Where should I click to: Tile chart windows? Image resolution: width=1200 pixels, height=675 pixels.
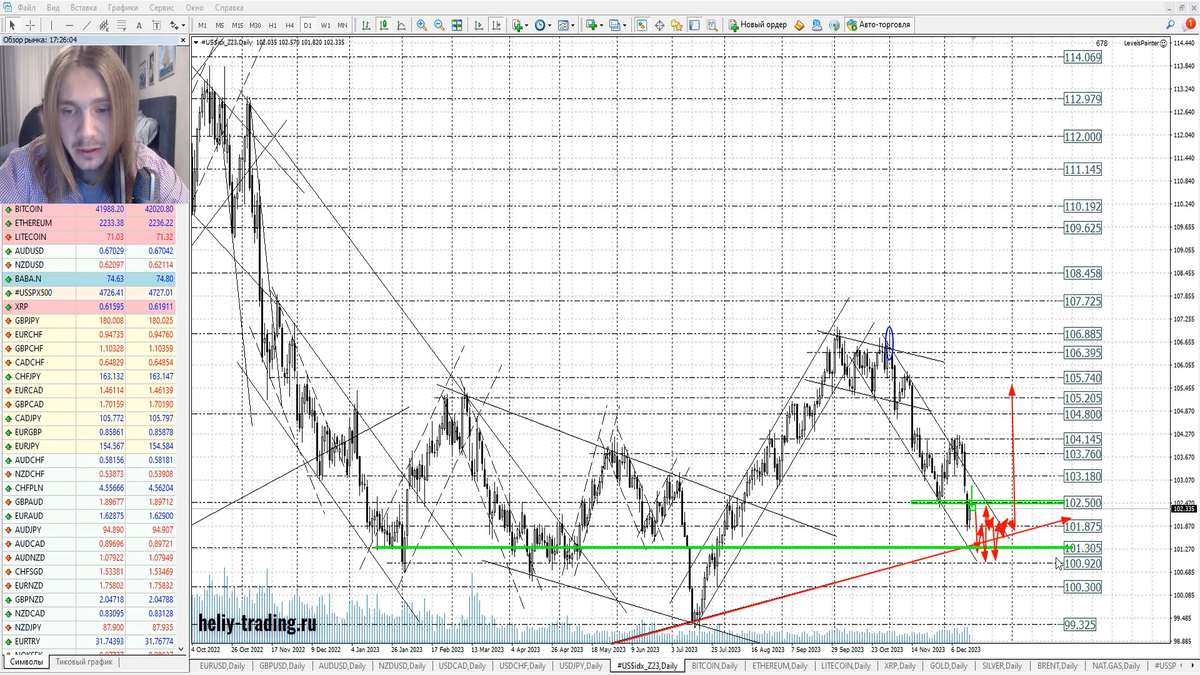pyautogui.click(x=457, y=24)
